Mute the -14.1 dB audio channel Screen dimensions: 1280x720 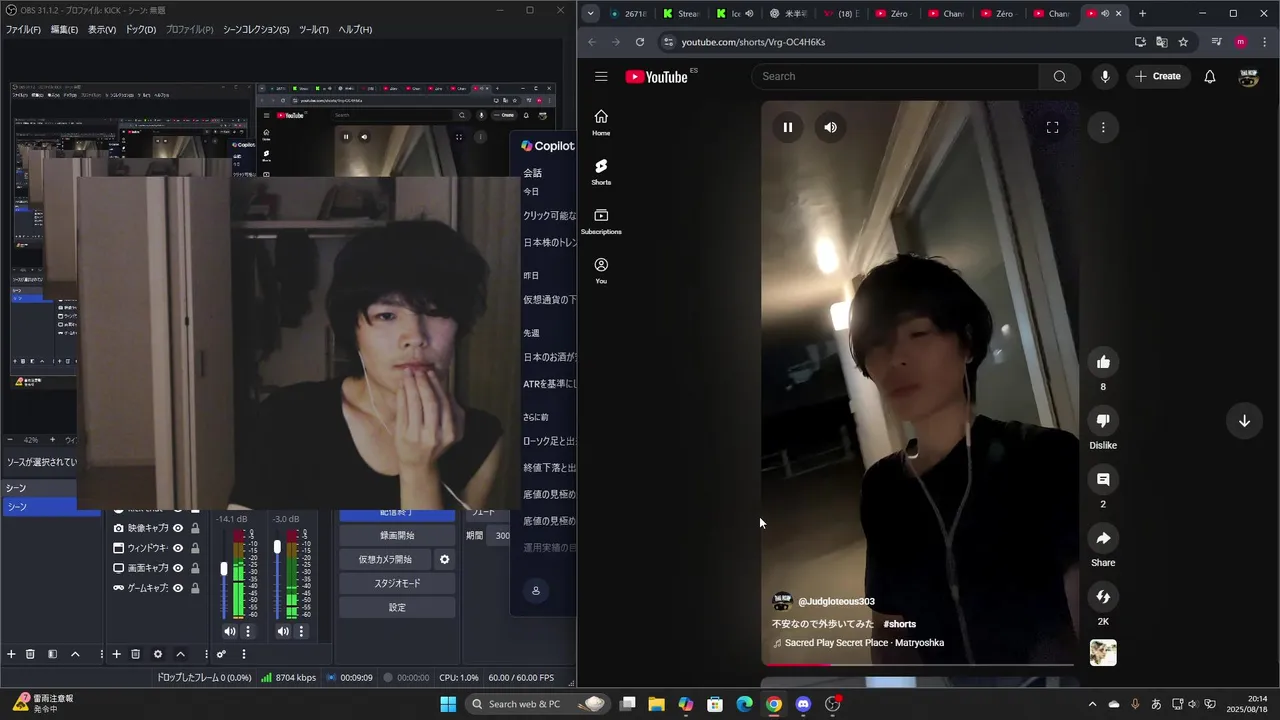pos(229,631)
